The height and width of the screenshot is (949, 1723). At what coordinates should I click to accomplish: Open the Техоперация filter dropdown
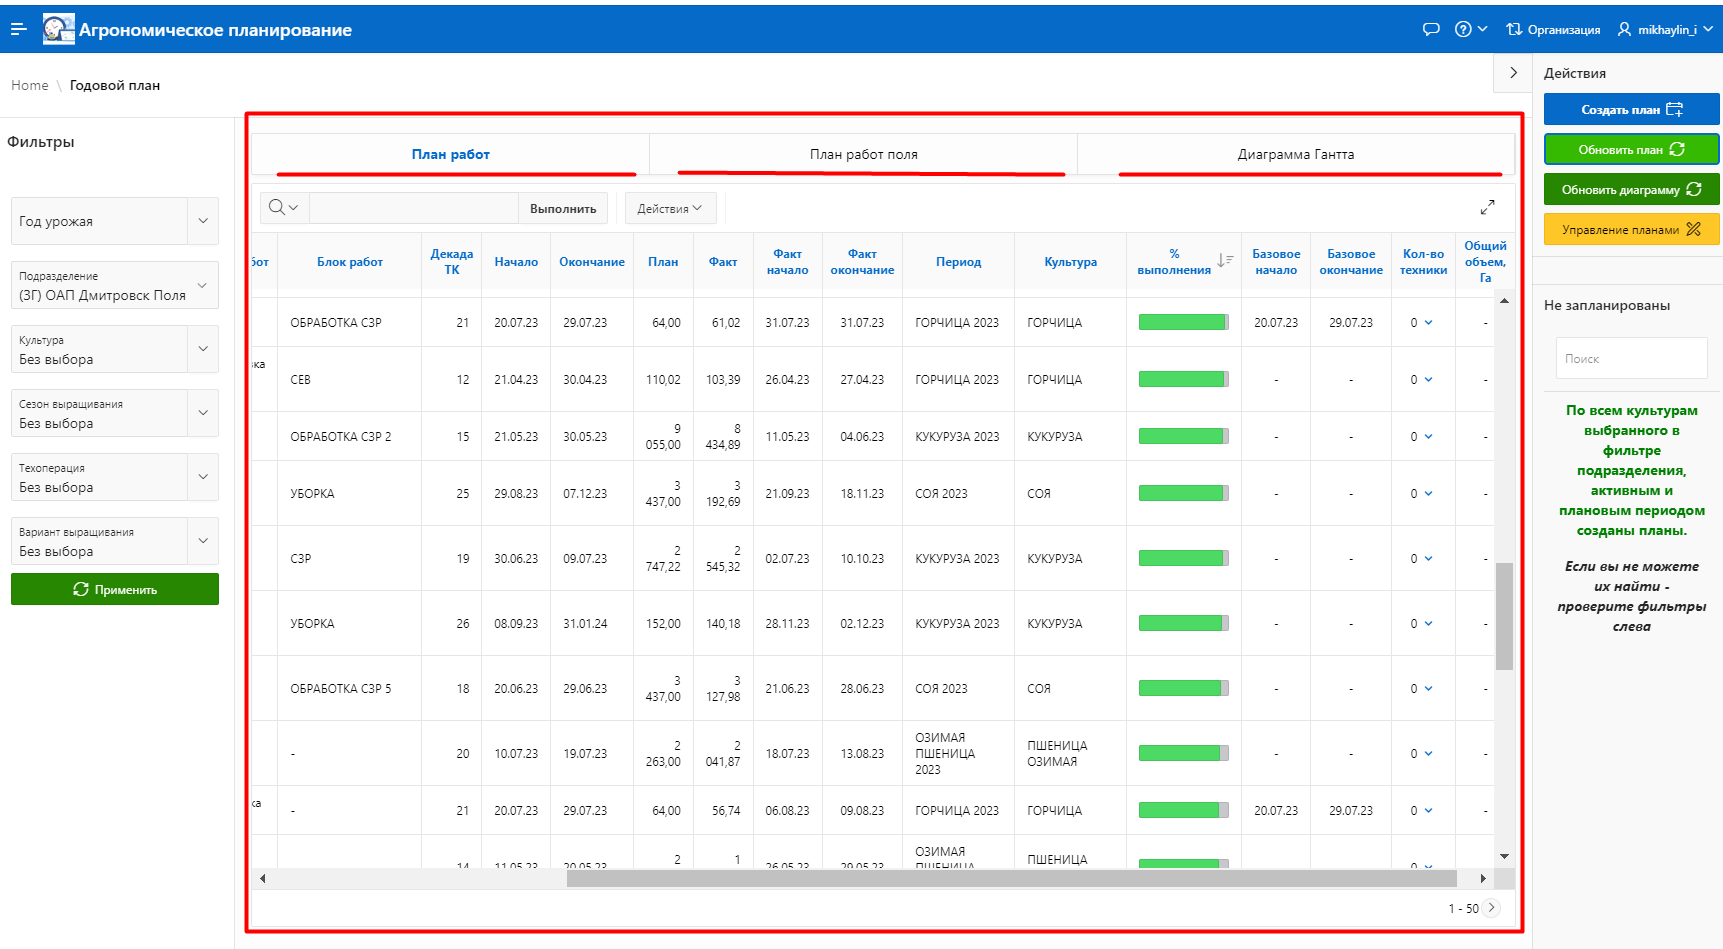coord(203,477)
